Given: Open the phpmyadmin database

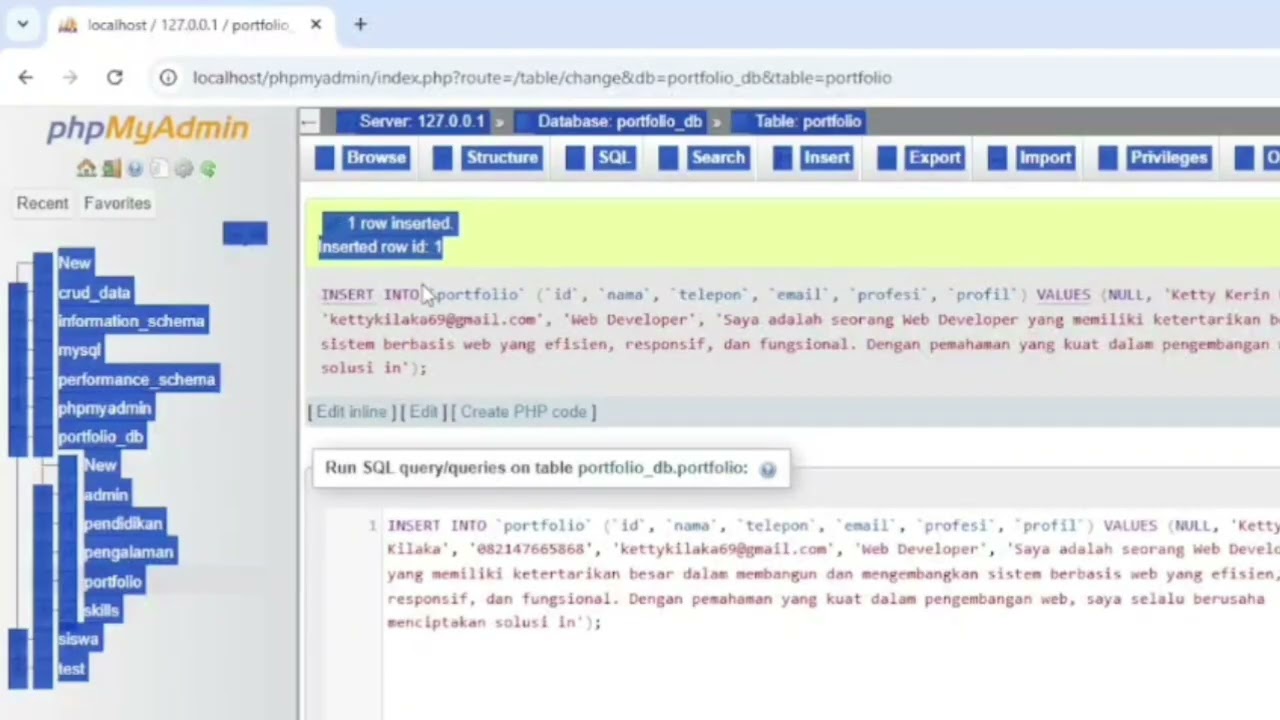Looking at the screenshot, I should [x=105, y=408].
